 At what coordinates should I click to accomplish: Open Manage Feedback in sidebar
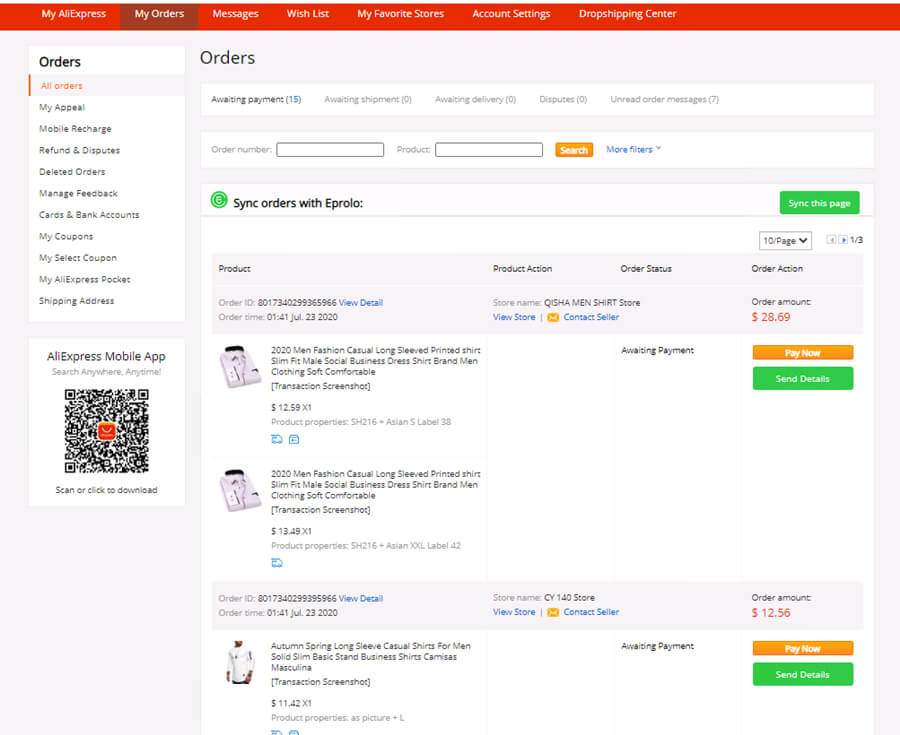point(78,193)
